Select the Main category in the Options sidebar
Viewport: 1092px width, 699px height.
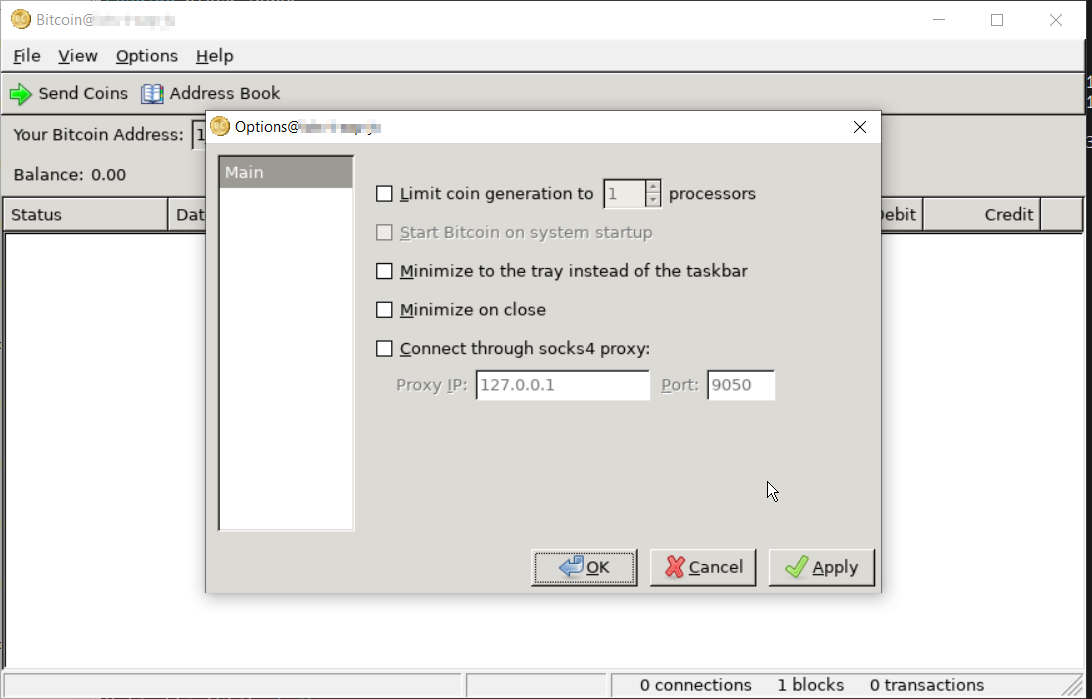click(x=244, y=171)
